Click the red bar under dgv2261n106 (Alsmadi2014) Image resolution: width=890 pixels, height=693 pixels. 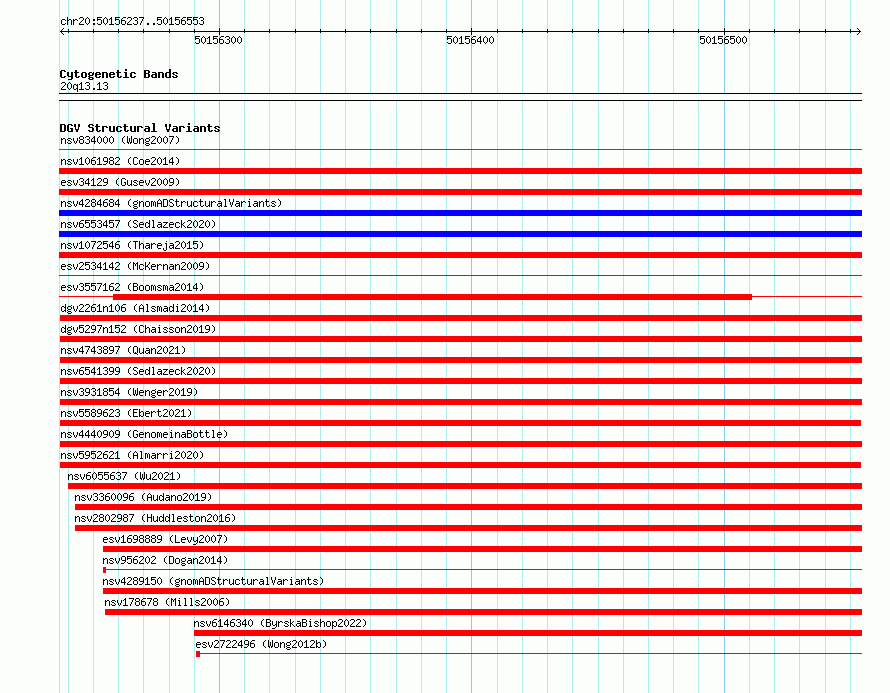[x=460, y=318]
